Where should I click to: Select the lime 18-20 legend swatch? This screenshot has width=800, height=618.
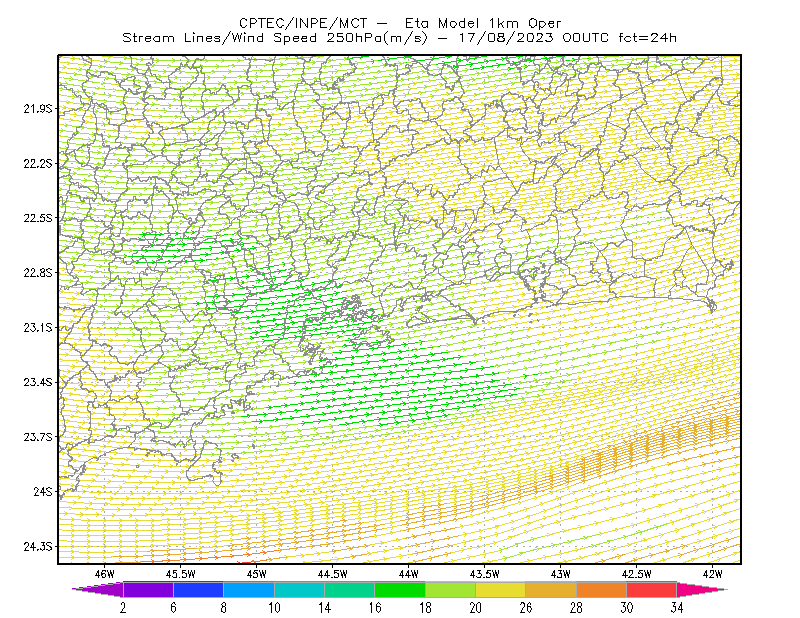[x=451, y=589]
